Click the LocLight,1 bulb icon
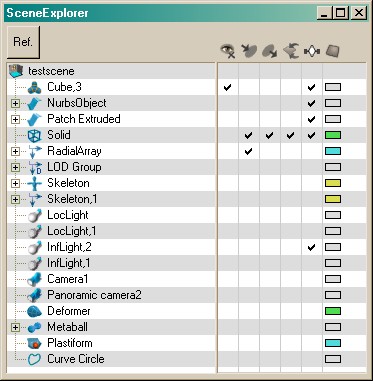Screen dimensions: 373x381 tap(35, 231)
